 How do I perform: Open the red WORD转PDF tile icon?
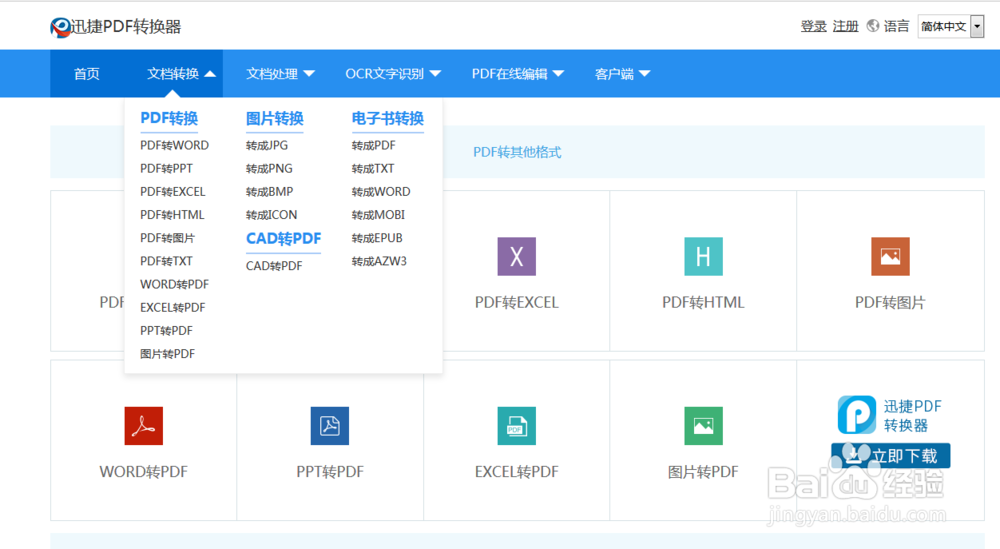tap(143, 426)
